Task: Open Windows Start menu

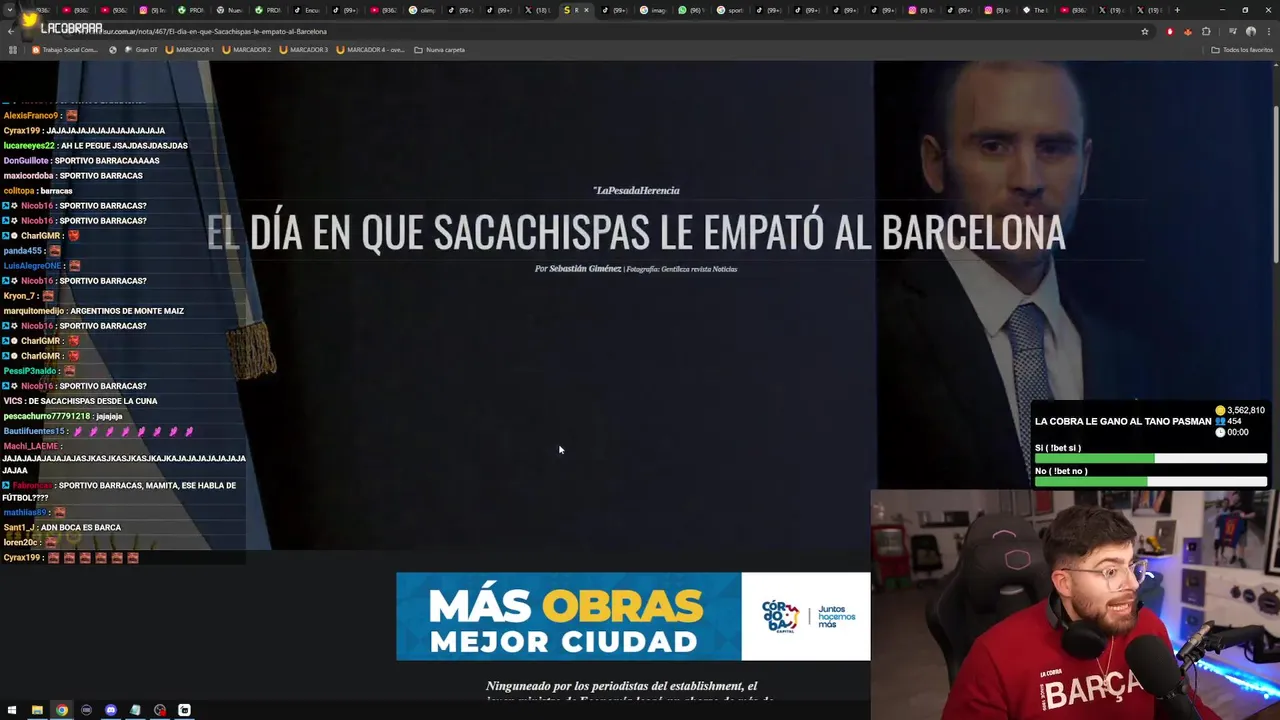Action: point(13,710)
